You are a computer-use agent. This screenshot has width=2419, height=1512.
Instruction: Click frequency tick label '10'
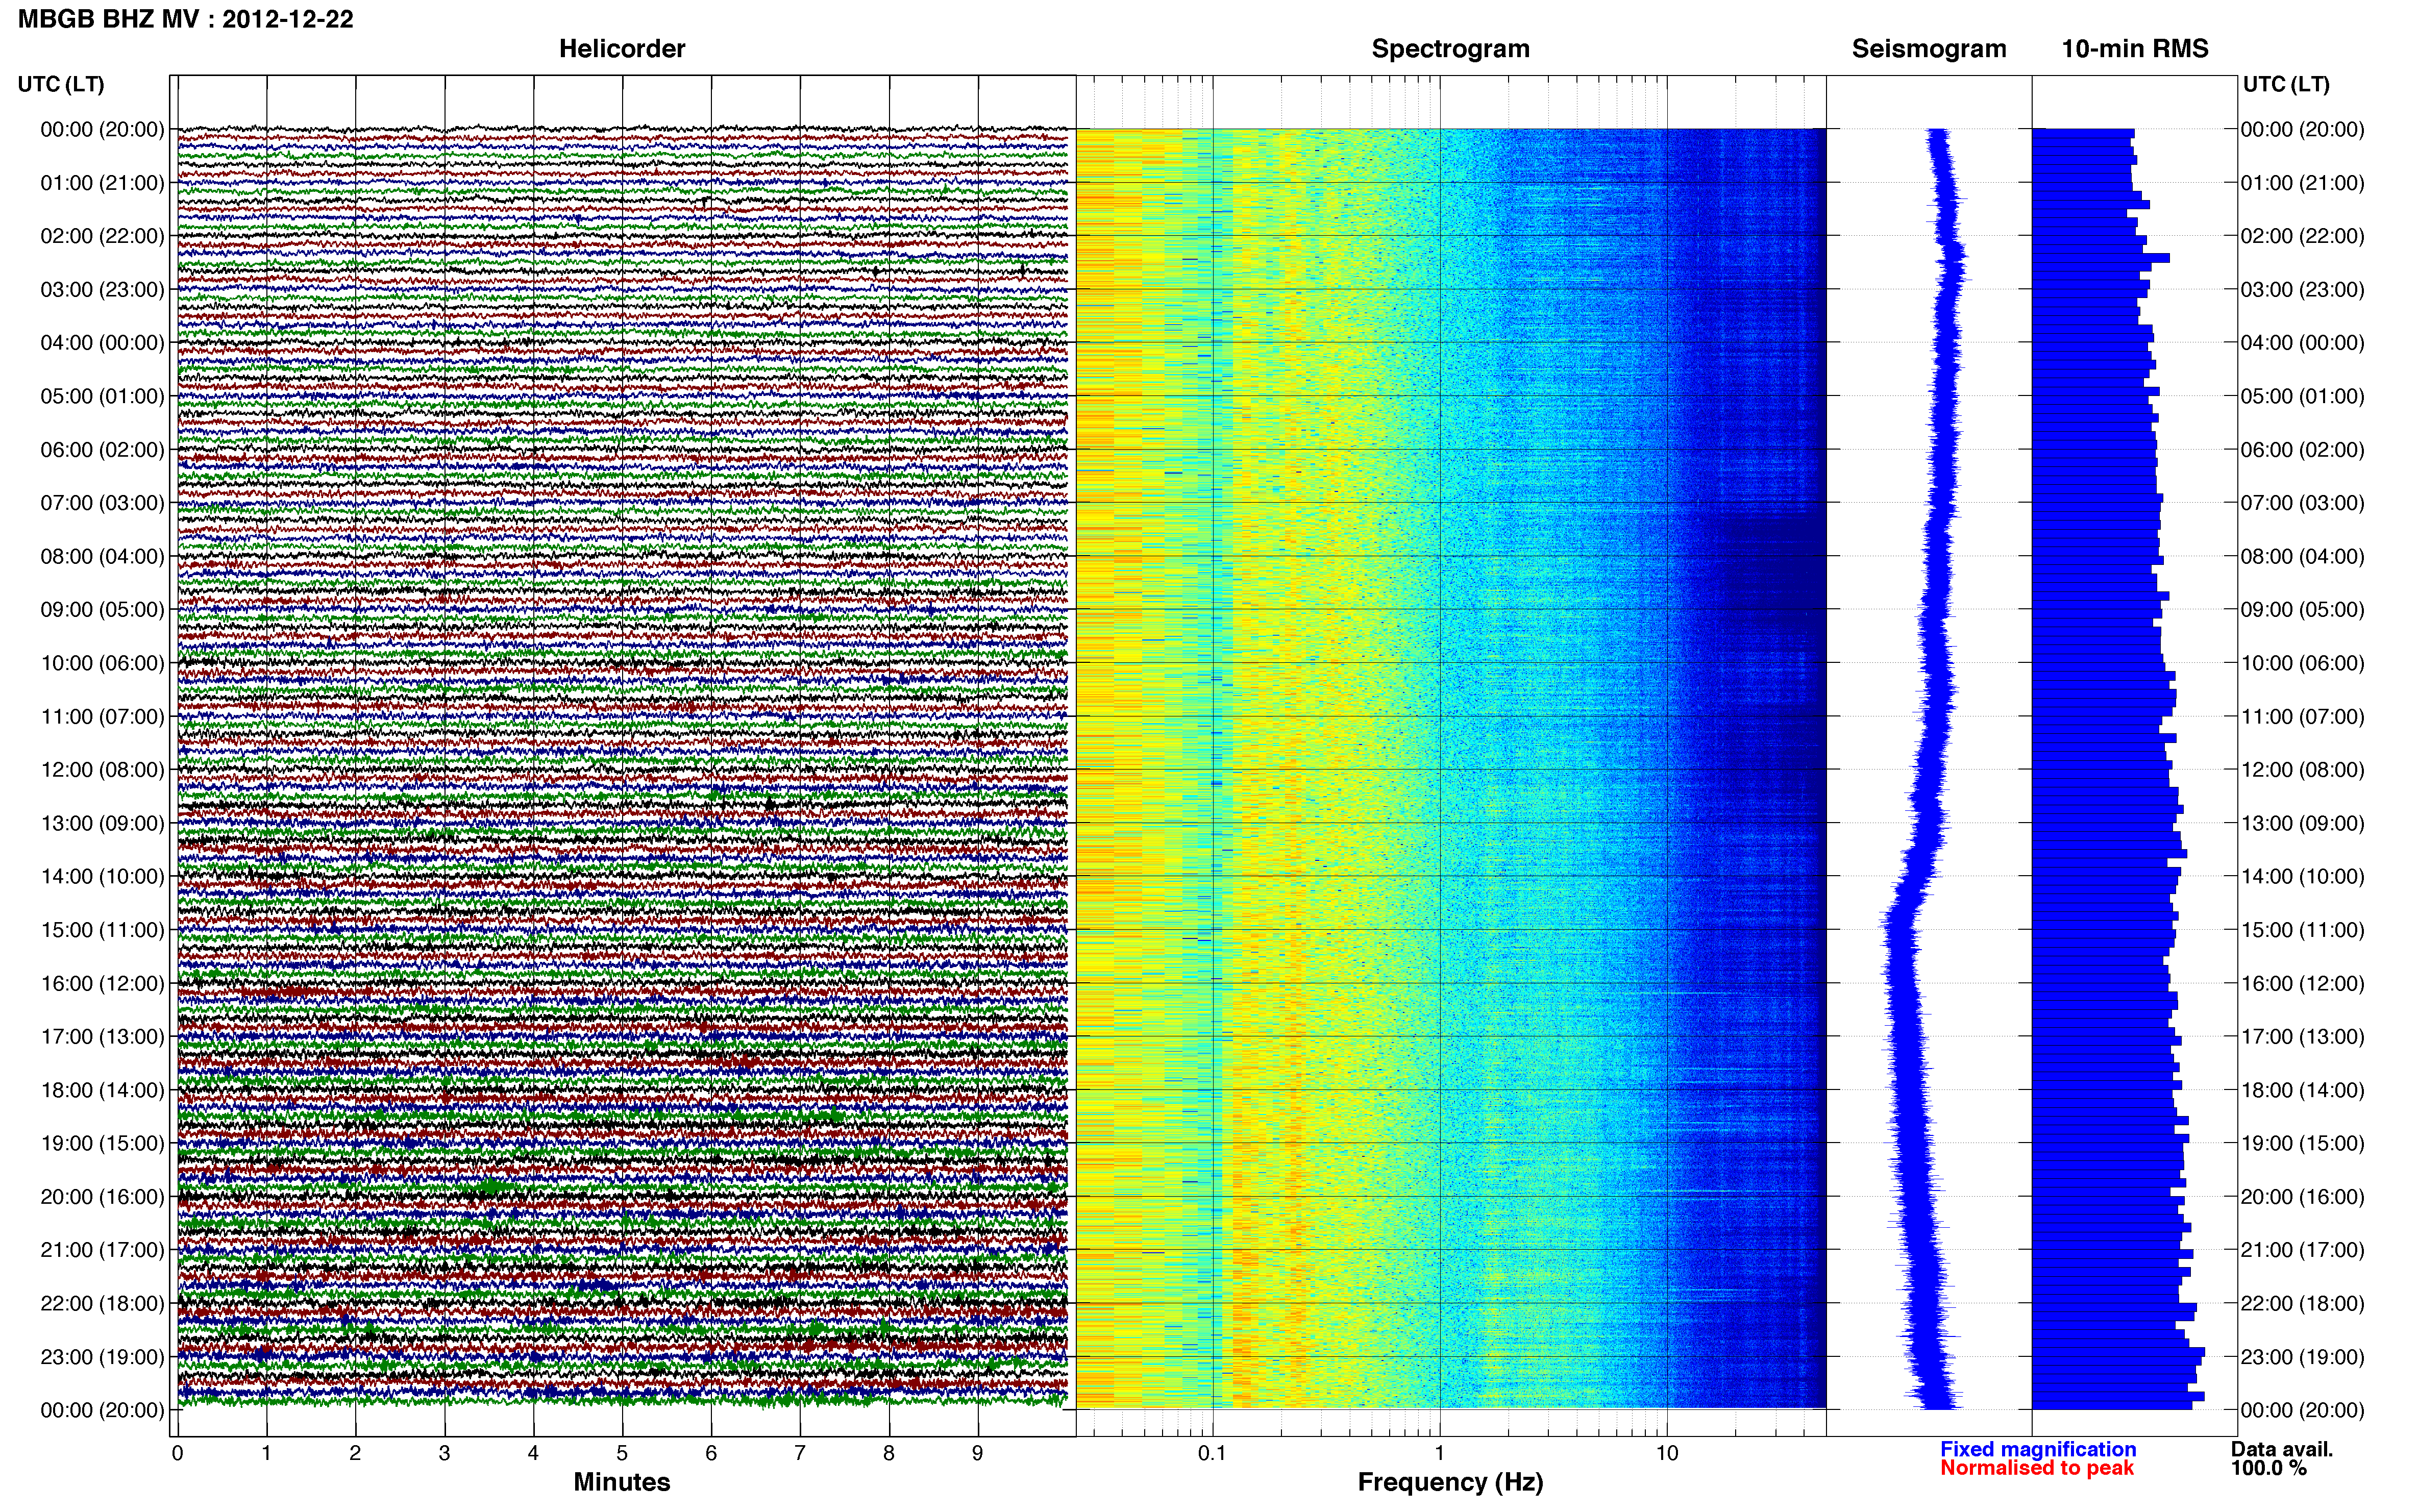pyautogui.click(x=1667, y=1454)
